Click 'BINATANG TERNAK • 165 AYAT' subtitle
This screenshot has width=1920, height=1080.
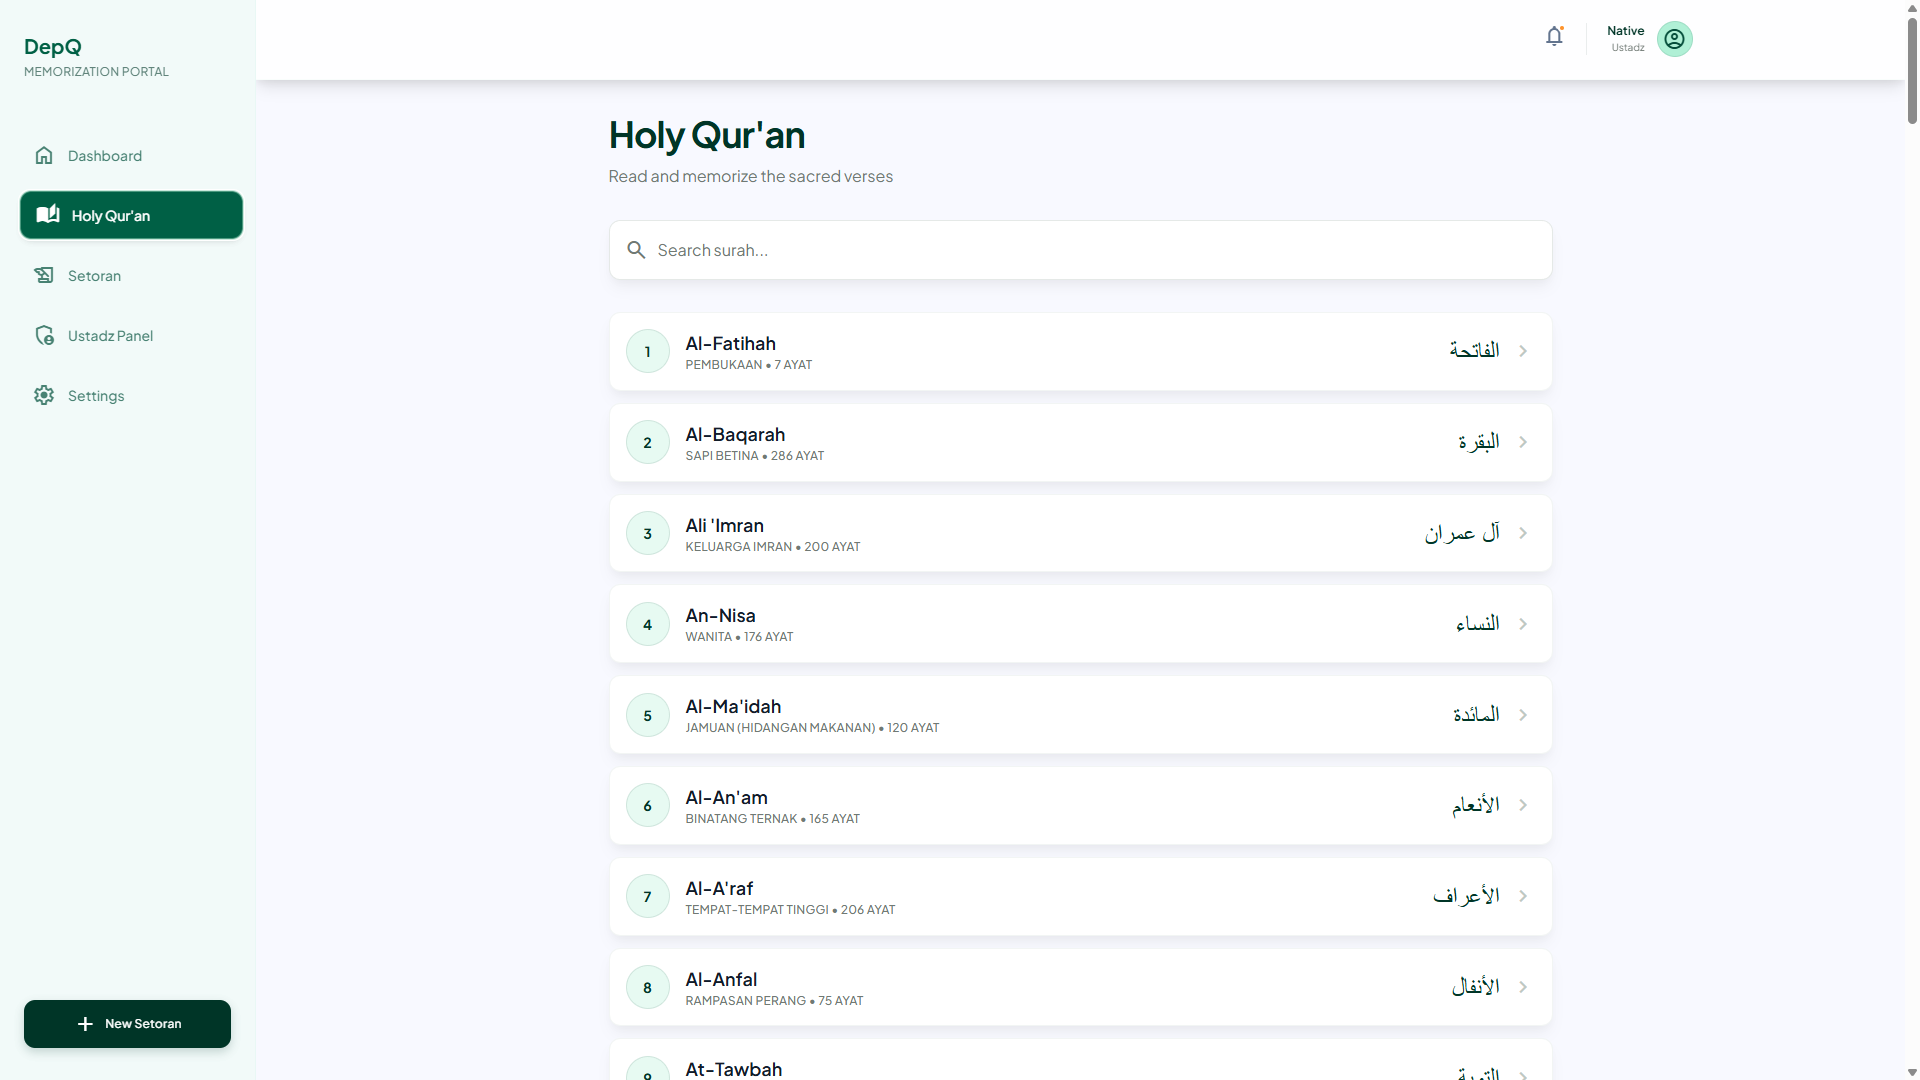coord(772,819)
